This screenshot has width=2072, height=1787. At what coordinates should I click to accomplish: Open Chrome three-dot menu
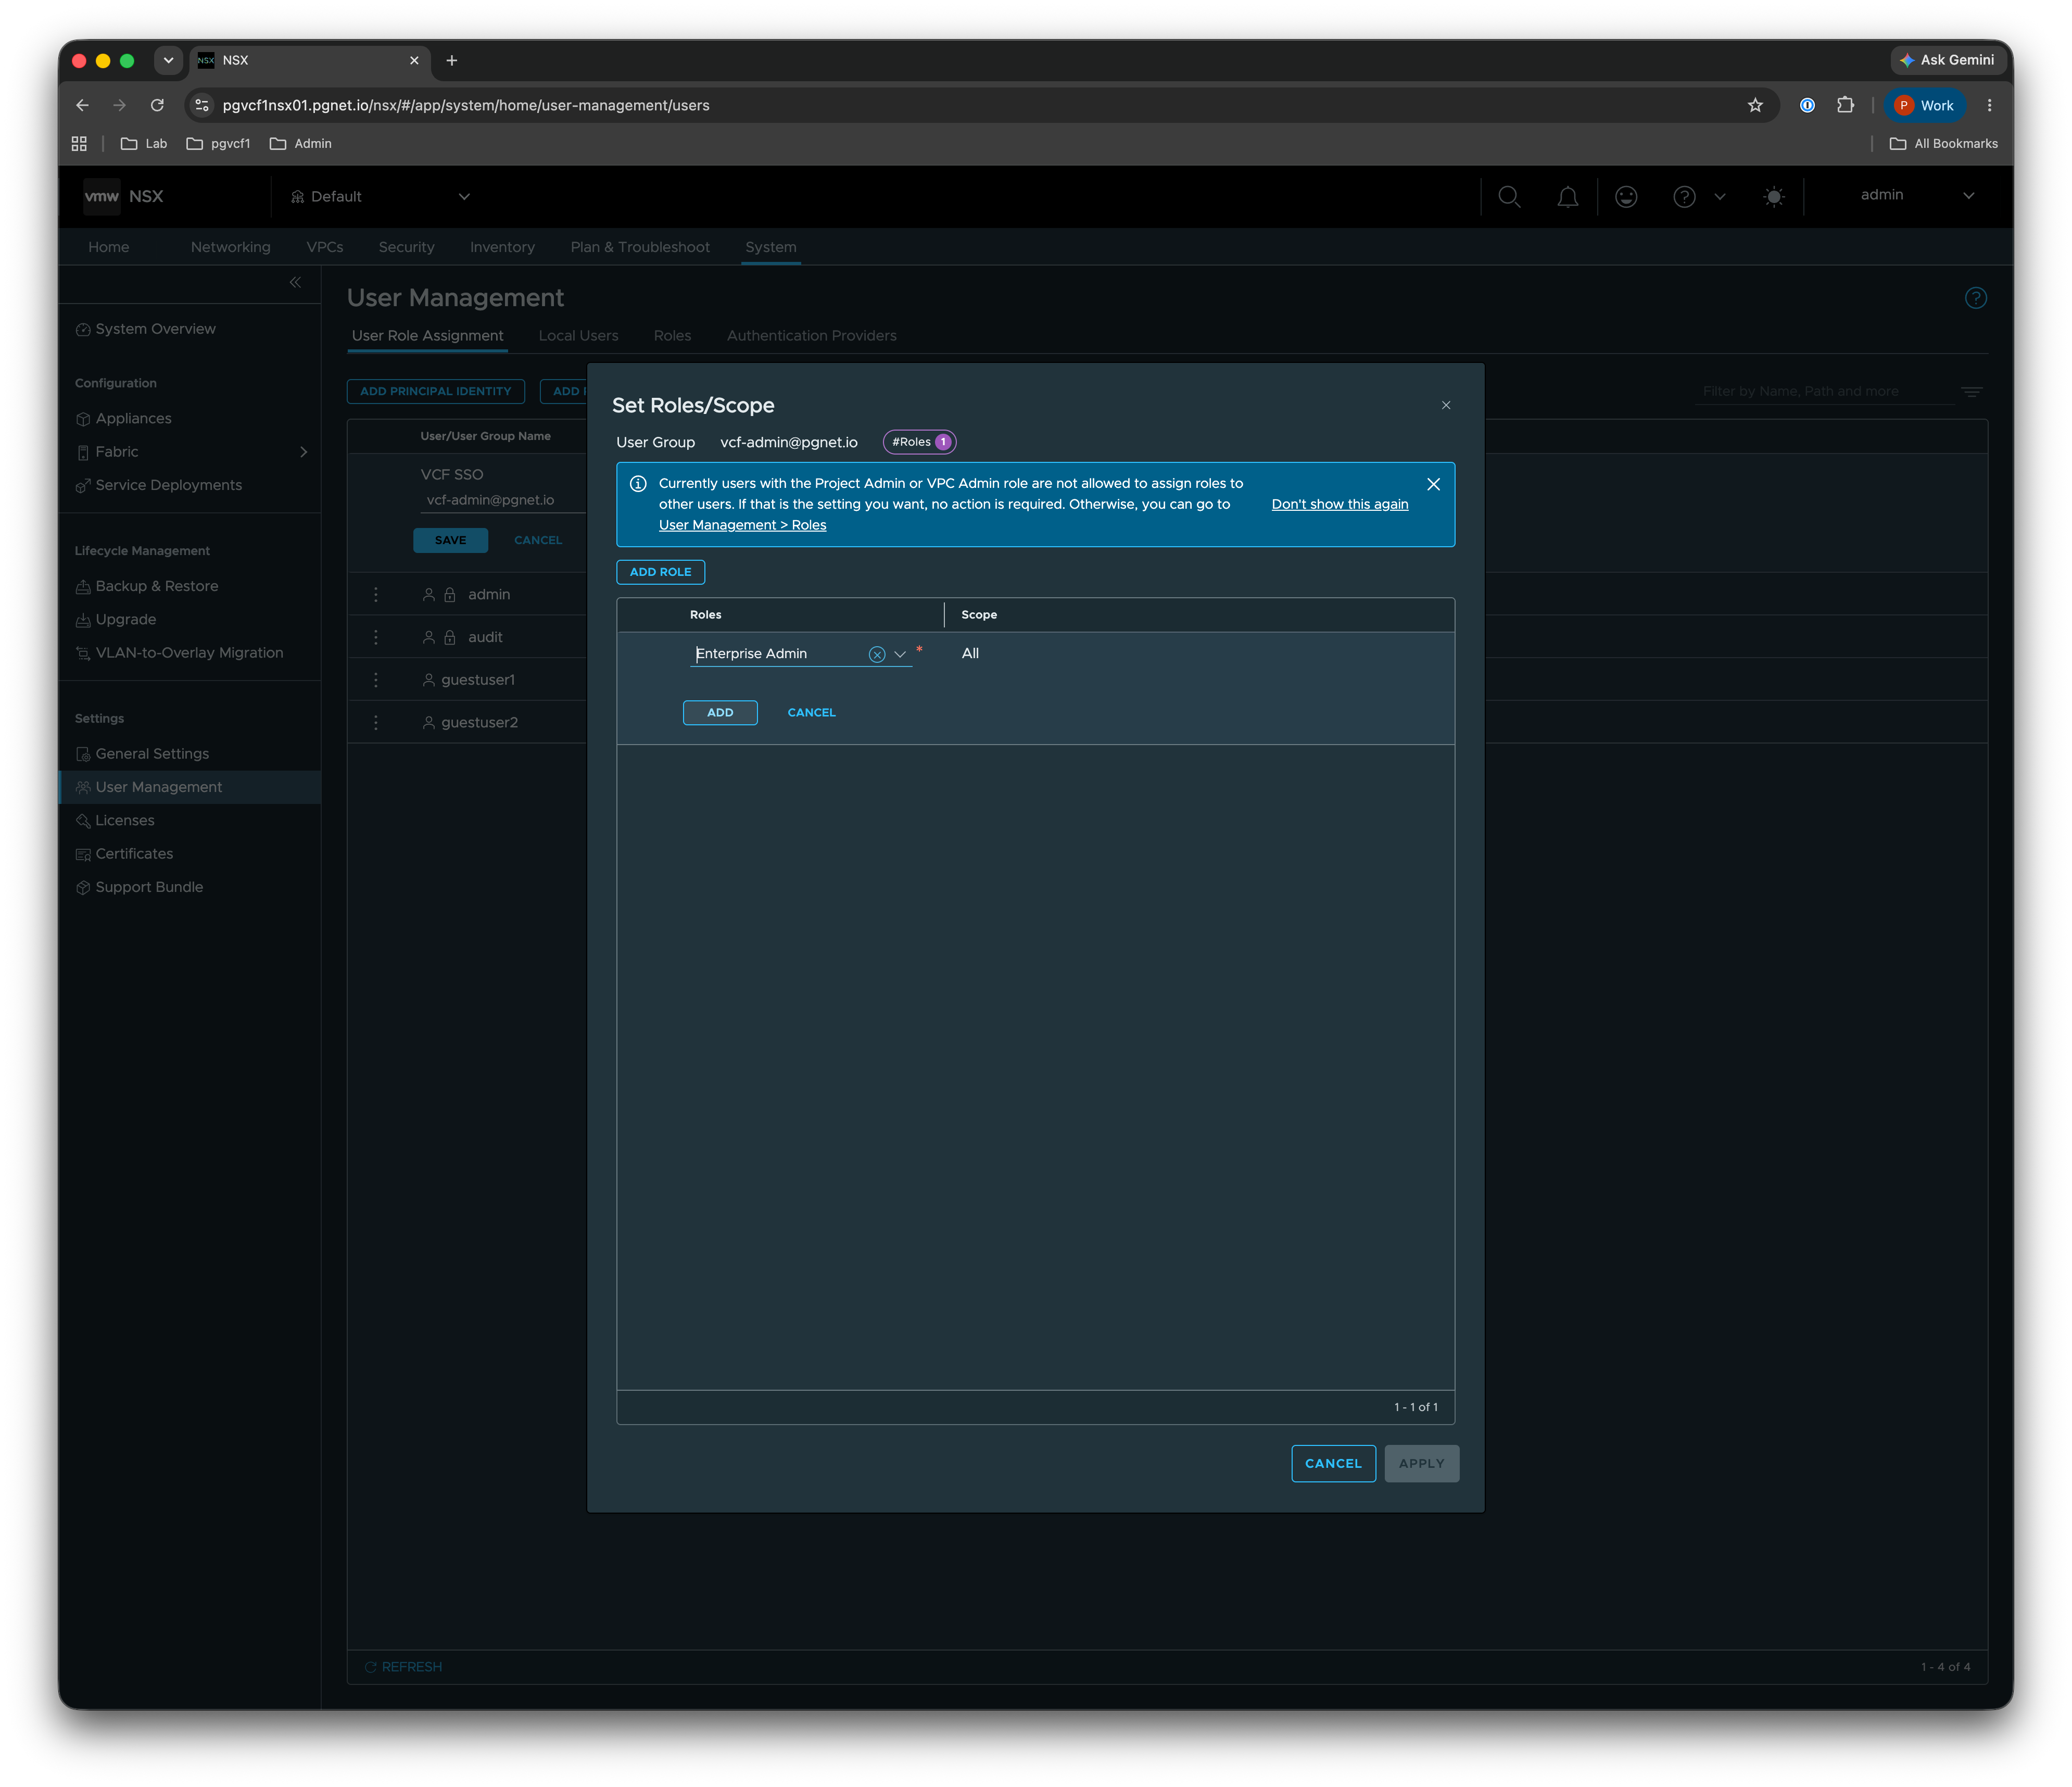(x=1989, y=105)
